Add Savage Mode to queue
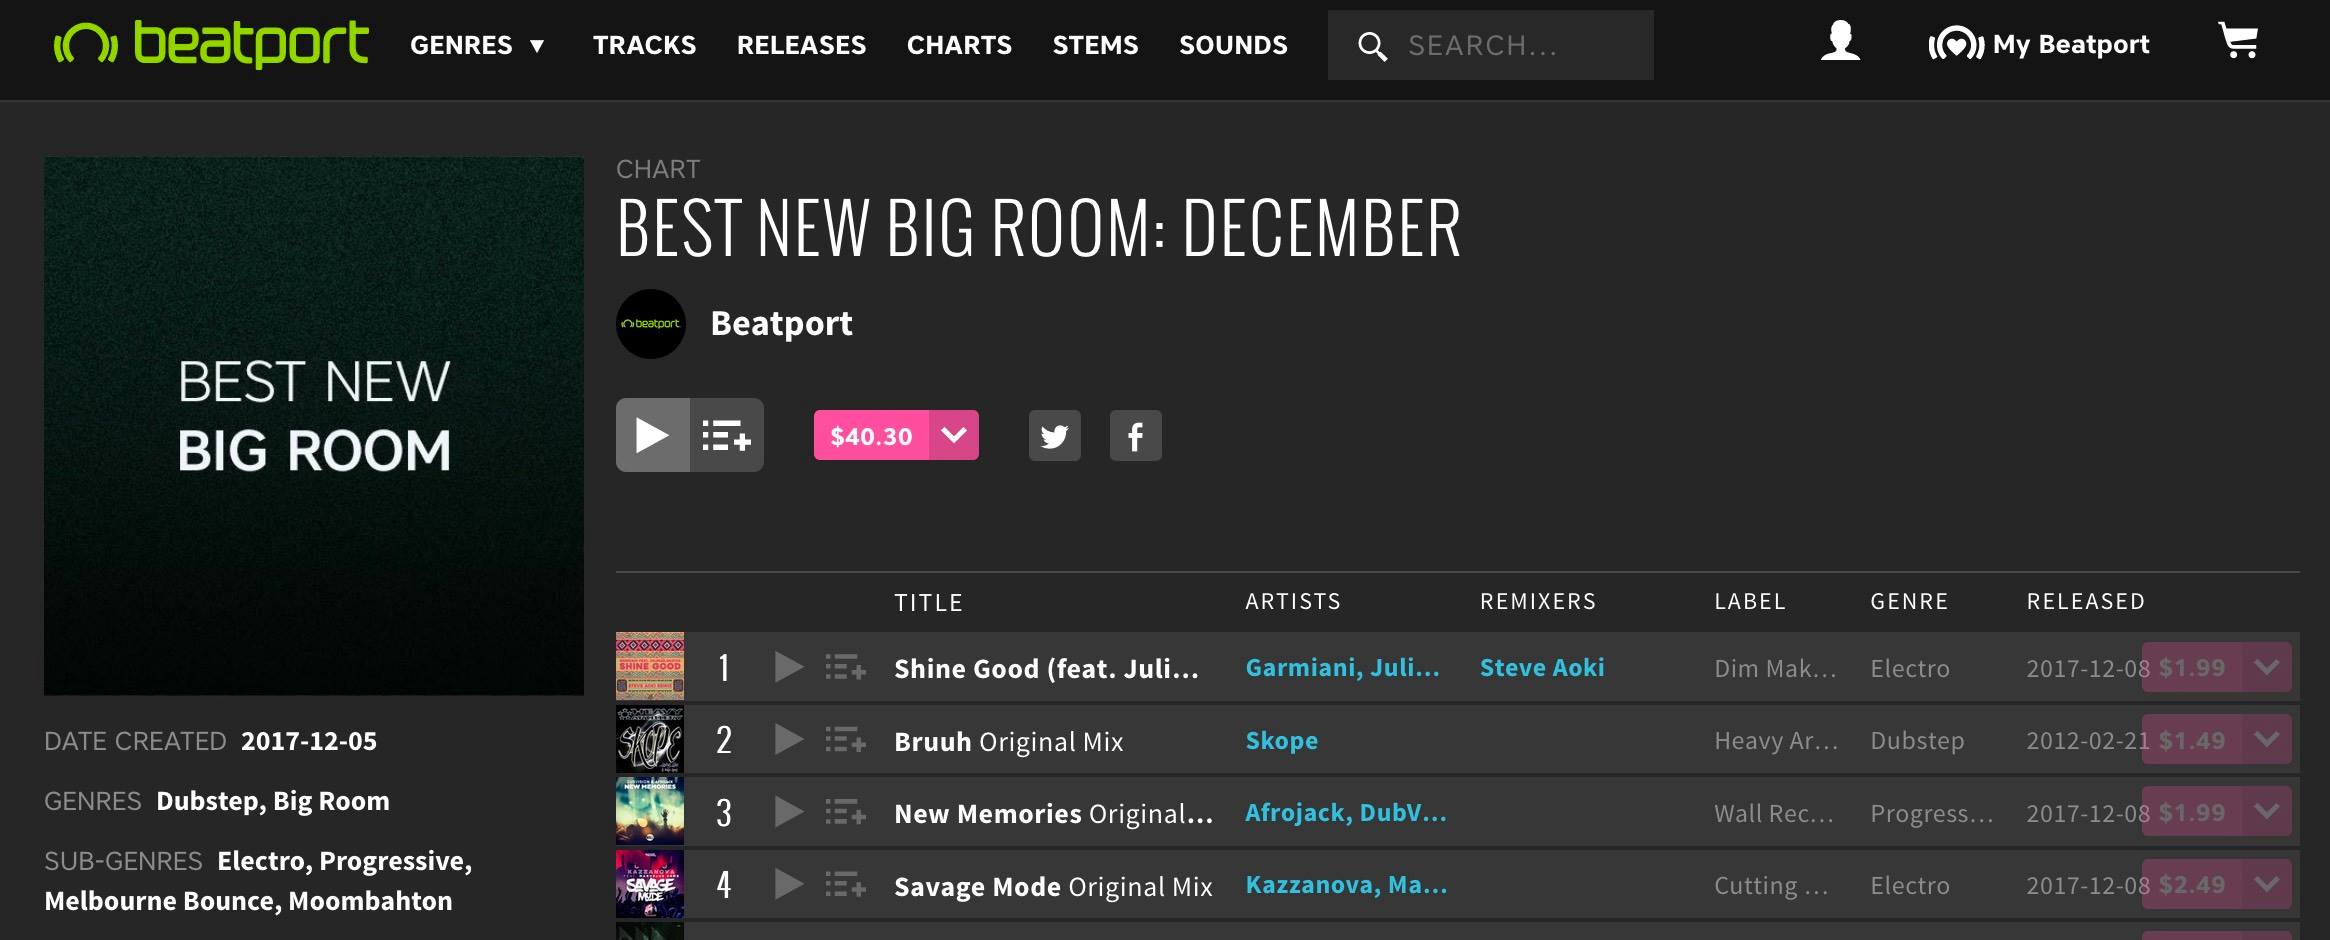 845,885
